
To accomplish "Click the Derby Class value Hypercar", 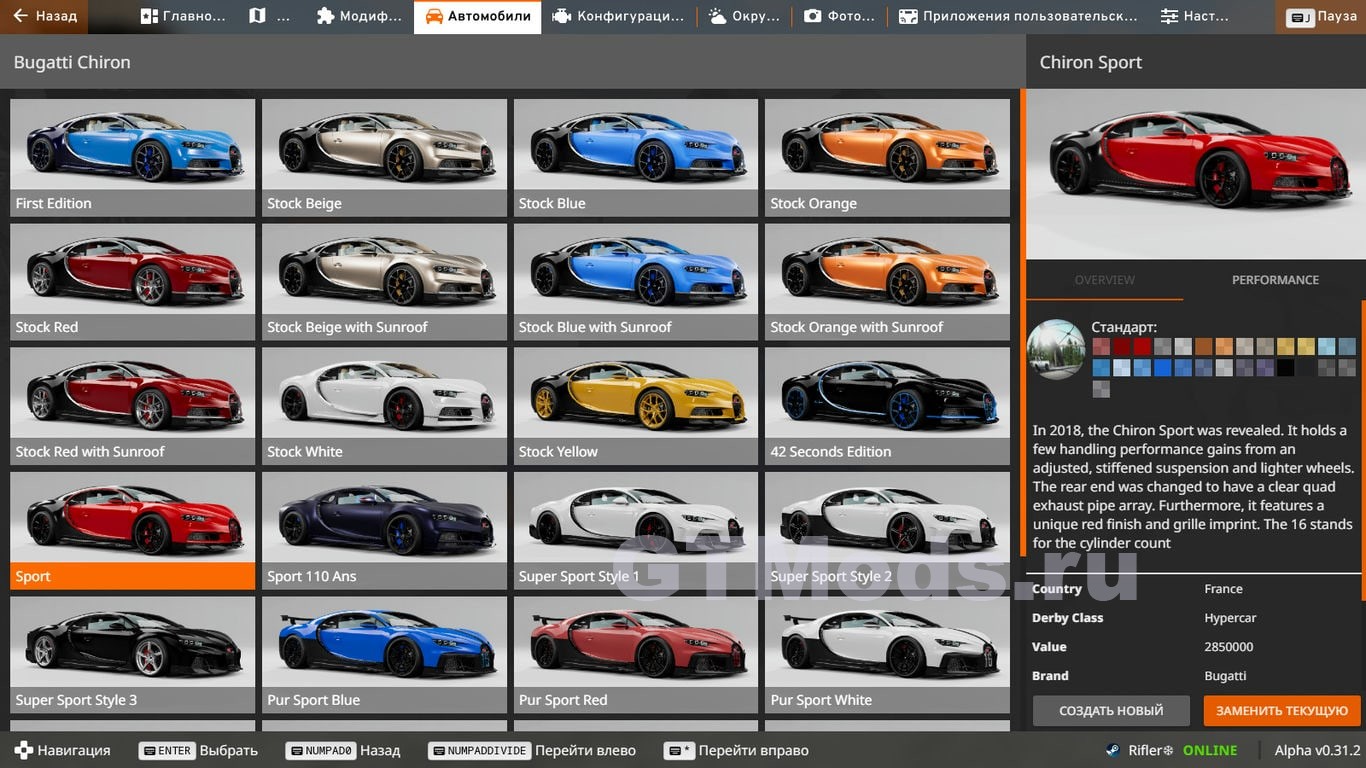I will (1230, 618).
